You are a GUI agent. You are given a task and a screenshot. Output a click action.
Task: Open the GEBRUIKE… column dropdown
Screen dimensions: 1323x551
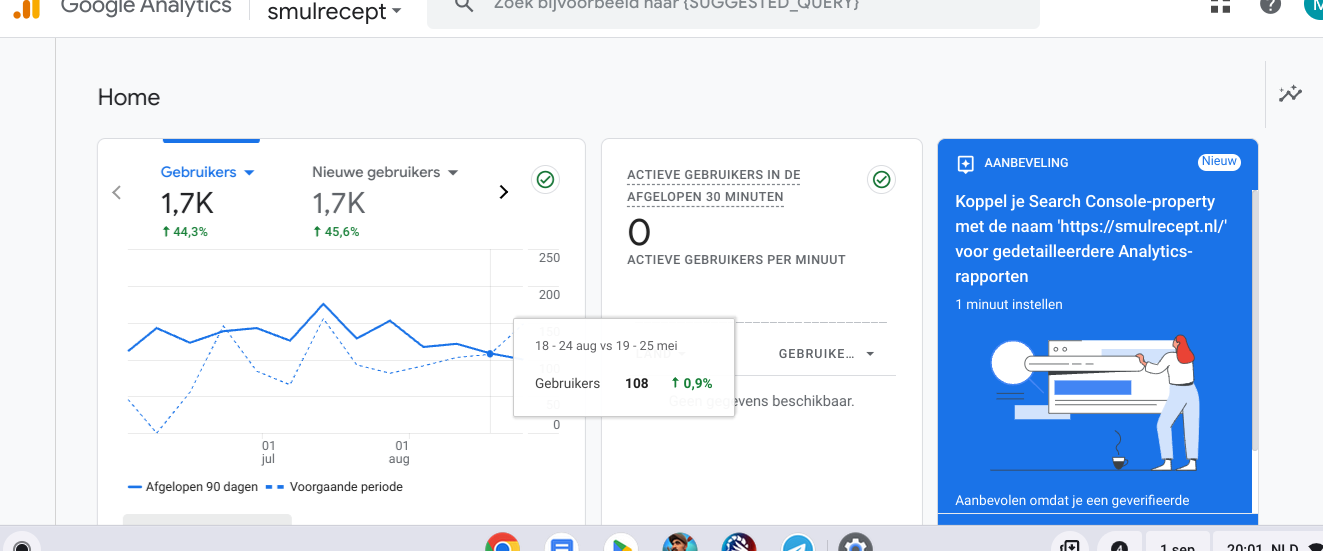click(826, 354)
